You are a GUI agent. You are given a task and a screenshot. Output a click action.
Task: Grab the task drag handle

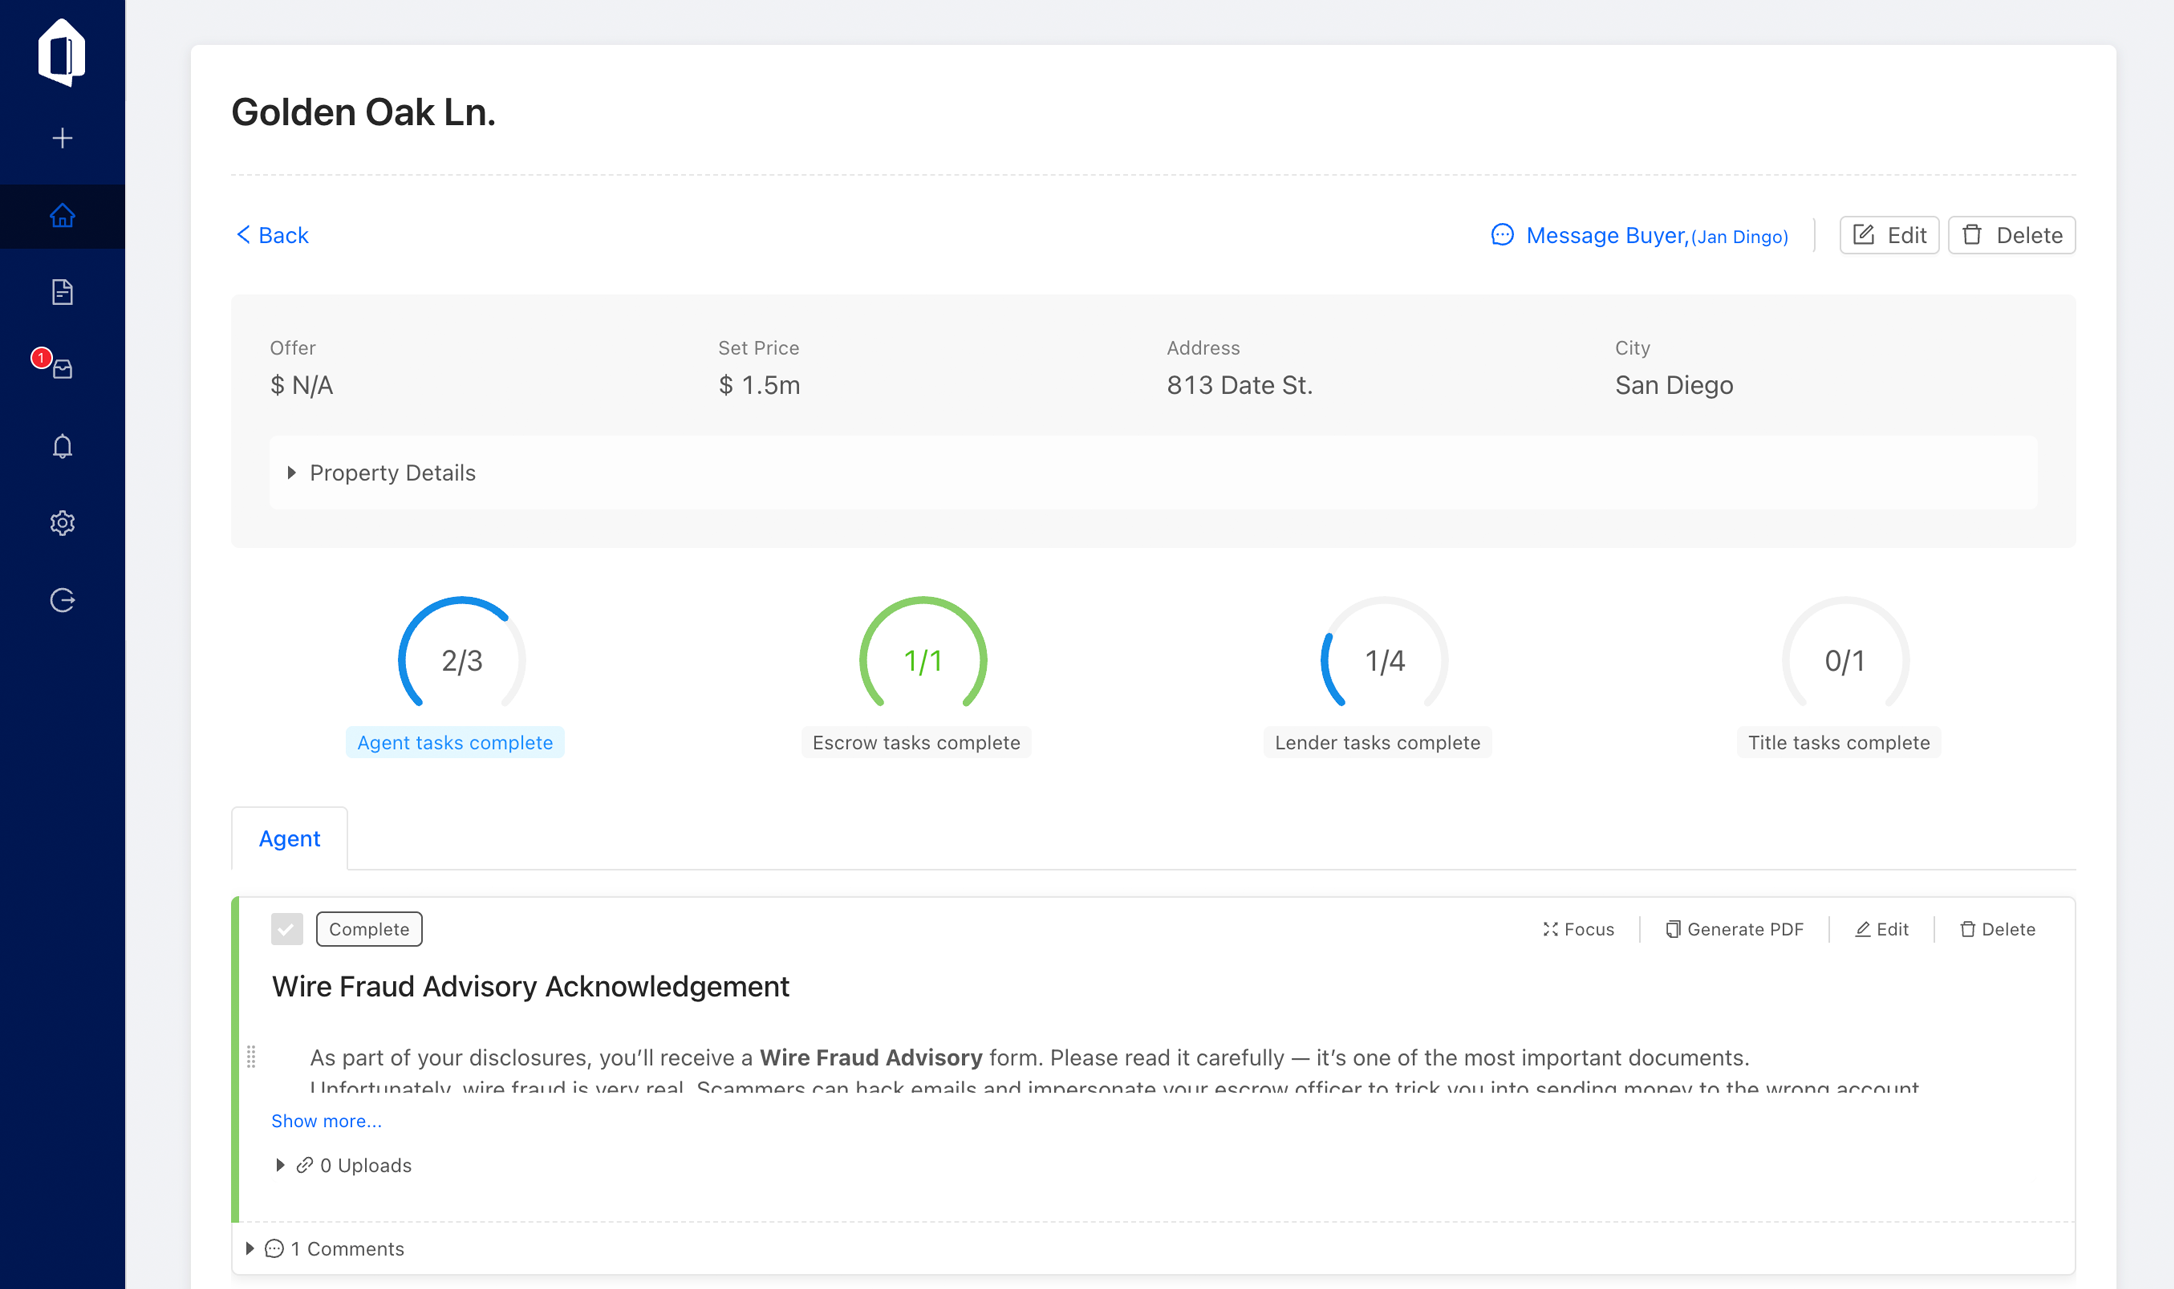[x=251, y=1056]
